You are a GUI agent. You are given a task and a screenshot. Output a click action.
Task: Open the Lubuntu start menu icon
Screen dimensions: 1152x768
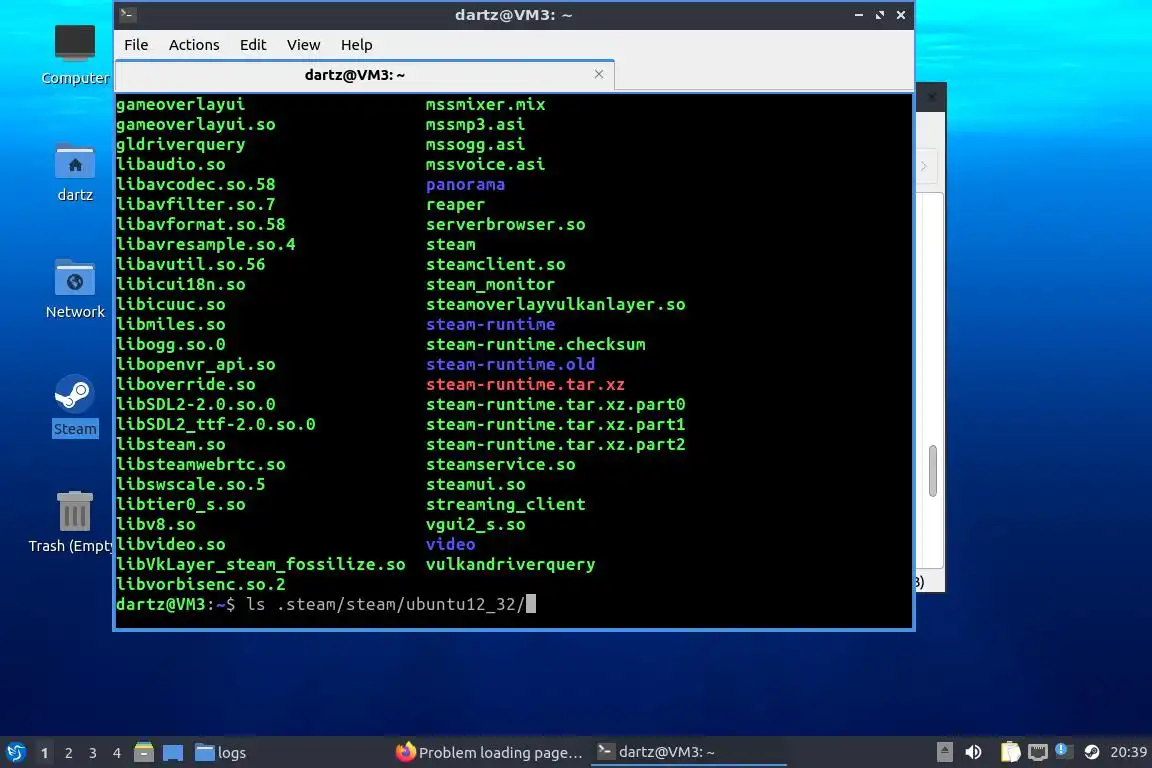click(x=16, y=752)
